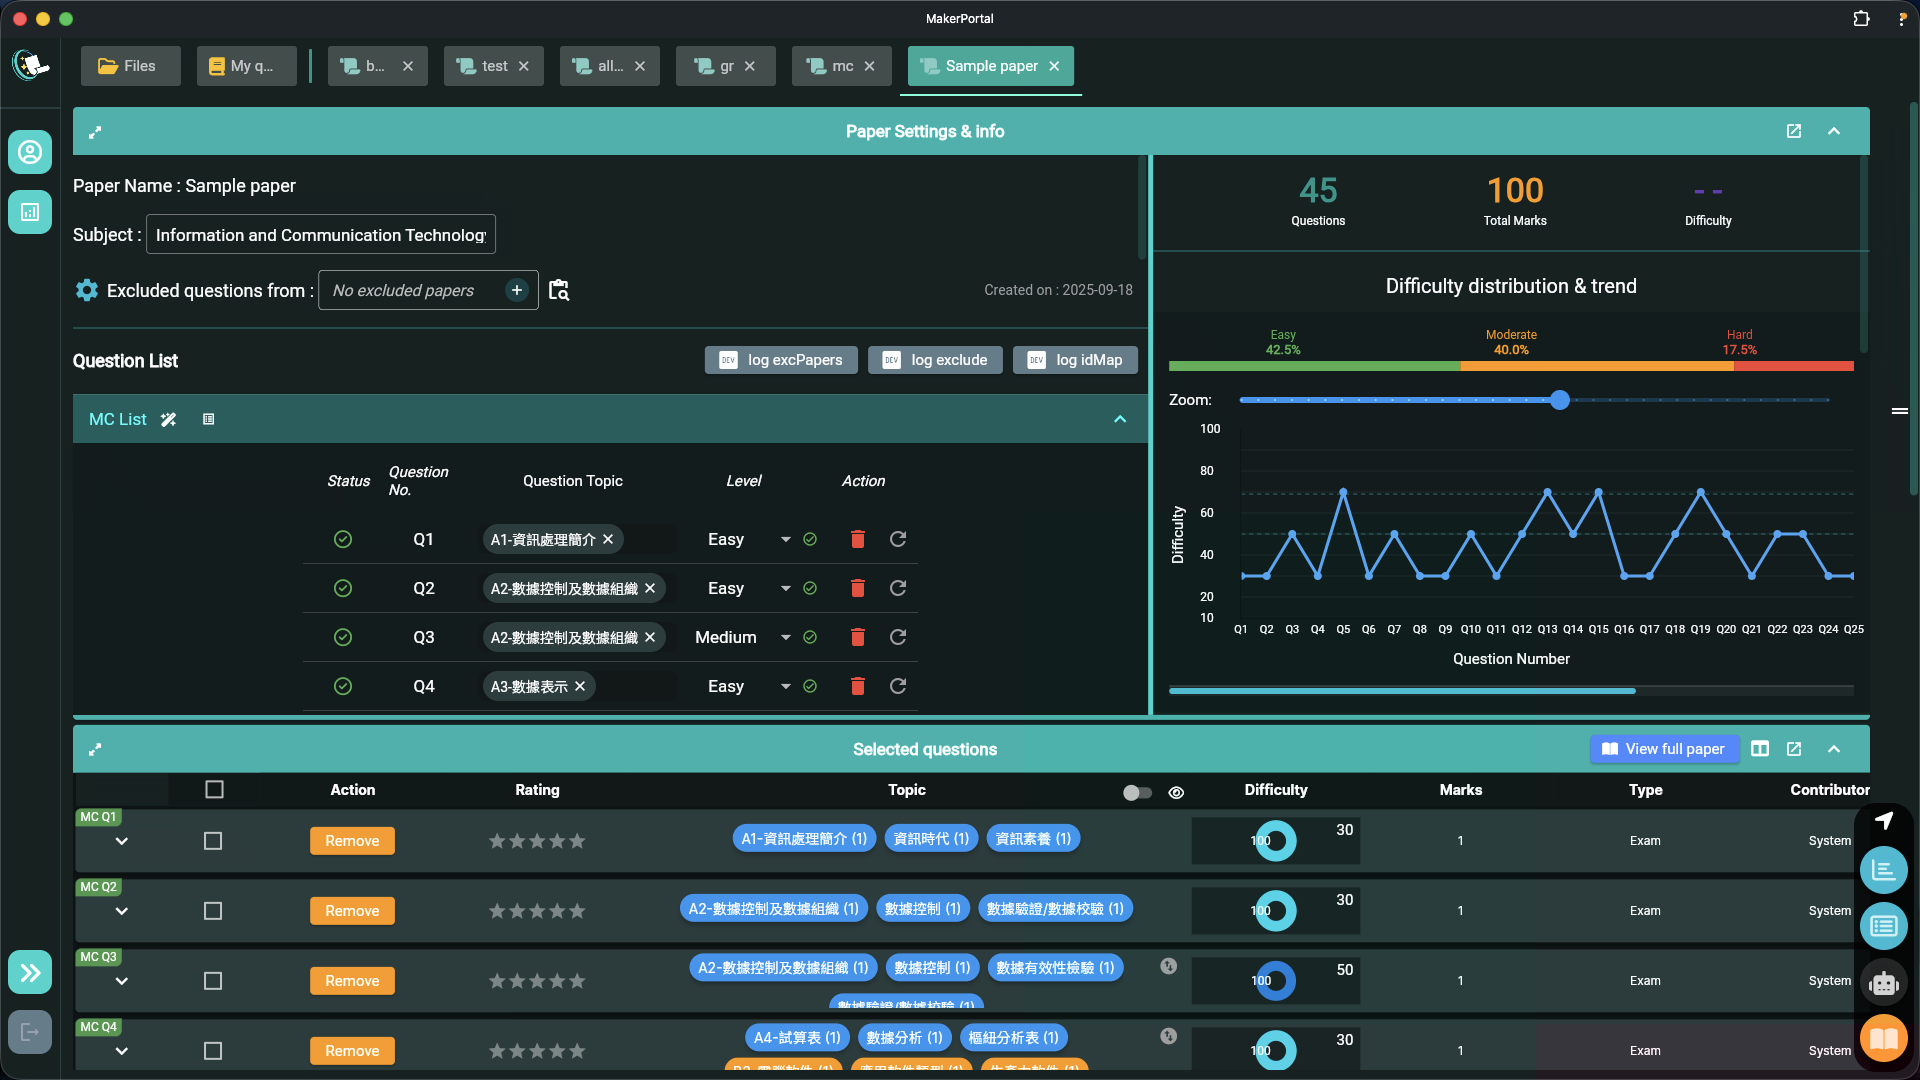Expand the MC Q2 row chevron
This screenshot has height=1080, width=1920.
coord(121,911)
